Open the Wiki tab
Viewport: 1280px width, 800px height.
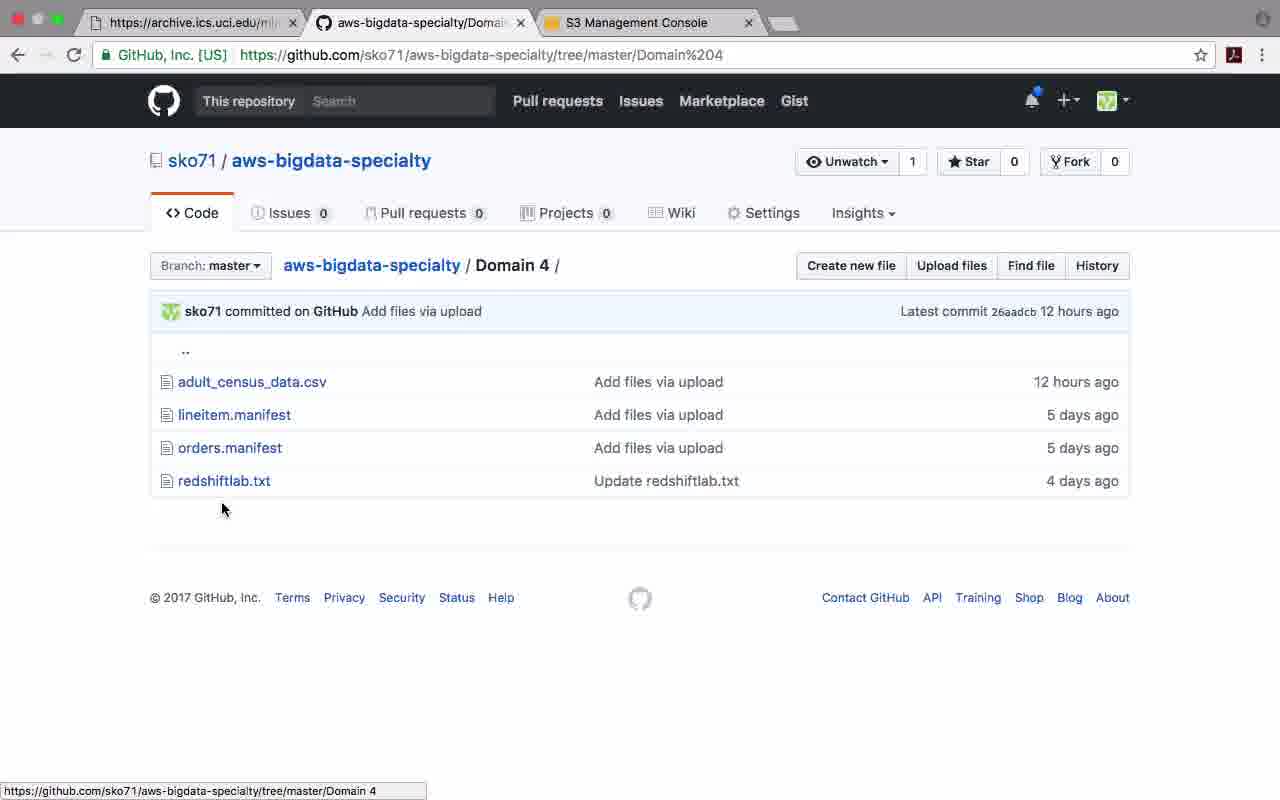pos(672,213)
